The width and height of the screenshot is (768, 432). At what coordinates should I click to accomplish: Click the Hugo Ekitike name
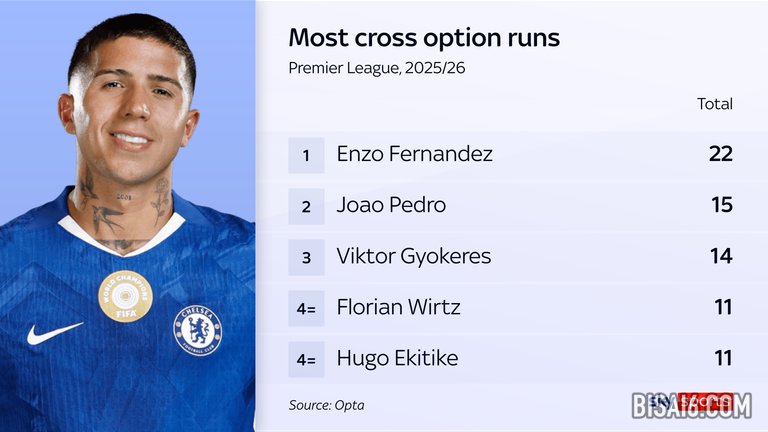(398, 359)
